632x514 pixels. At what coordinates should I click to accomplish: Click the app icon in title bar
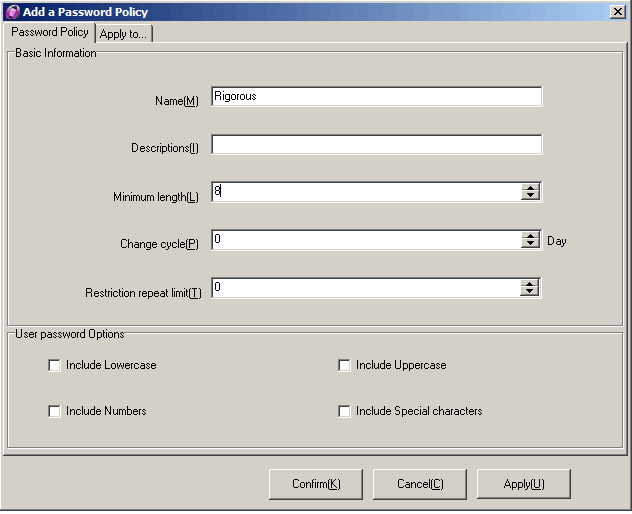click(x=12, y=11)
